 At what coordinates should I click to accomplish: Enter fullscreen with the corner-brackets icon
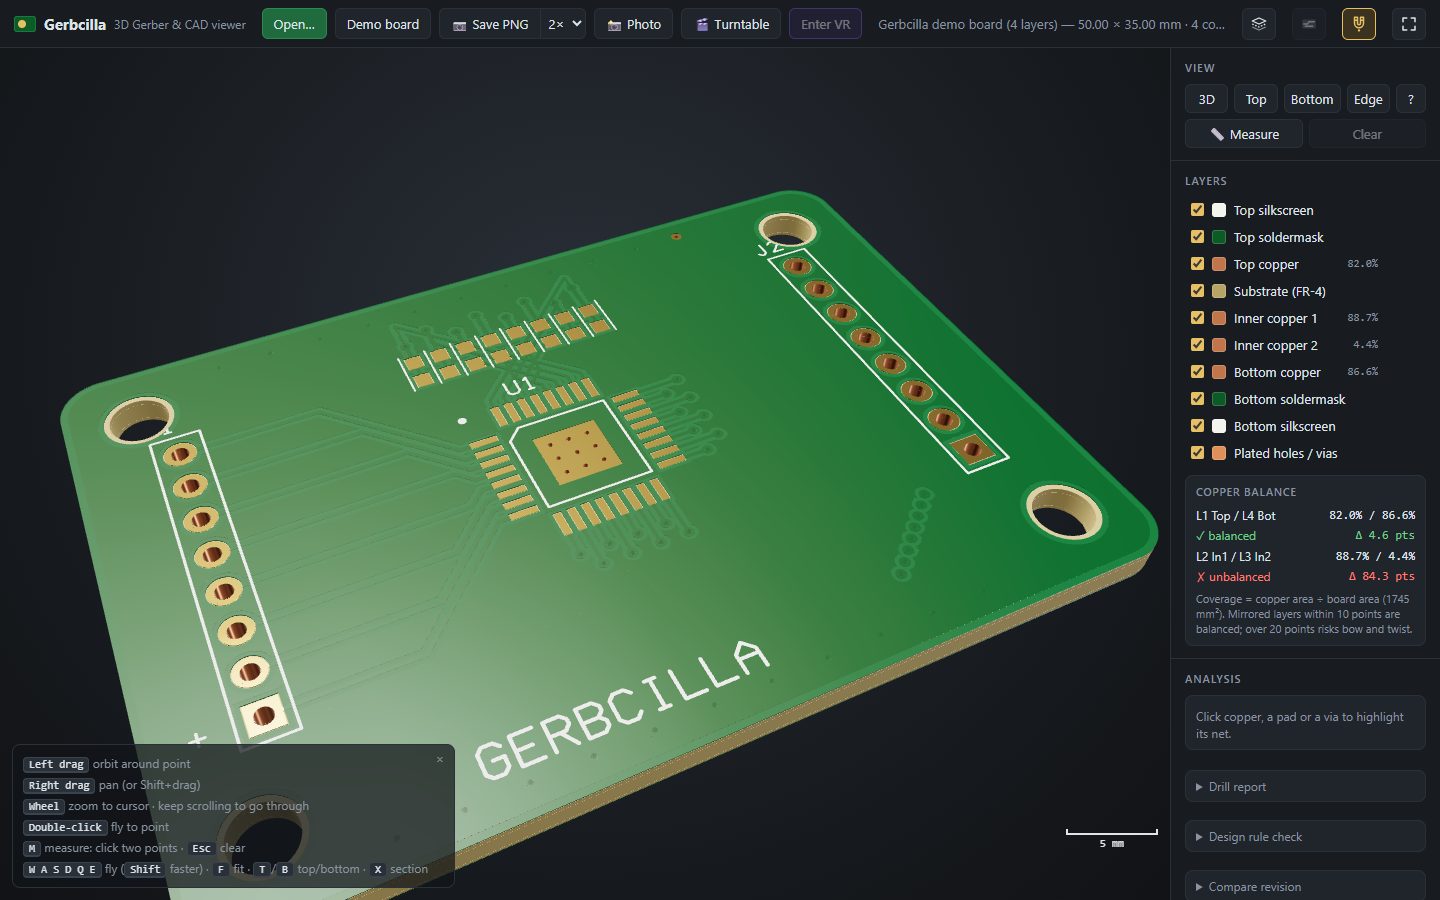pos(1409,24)
